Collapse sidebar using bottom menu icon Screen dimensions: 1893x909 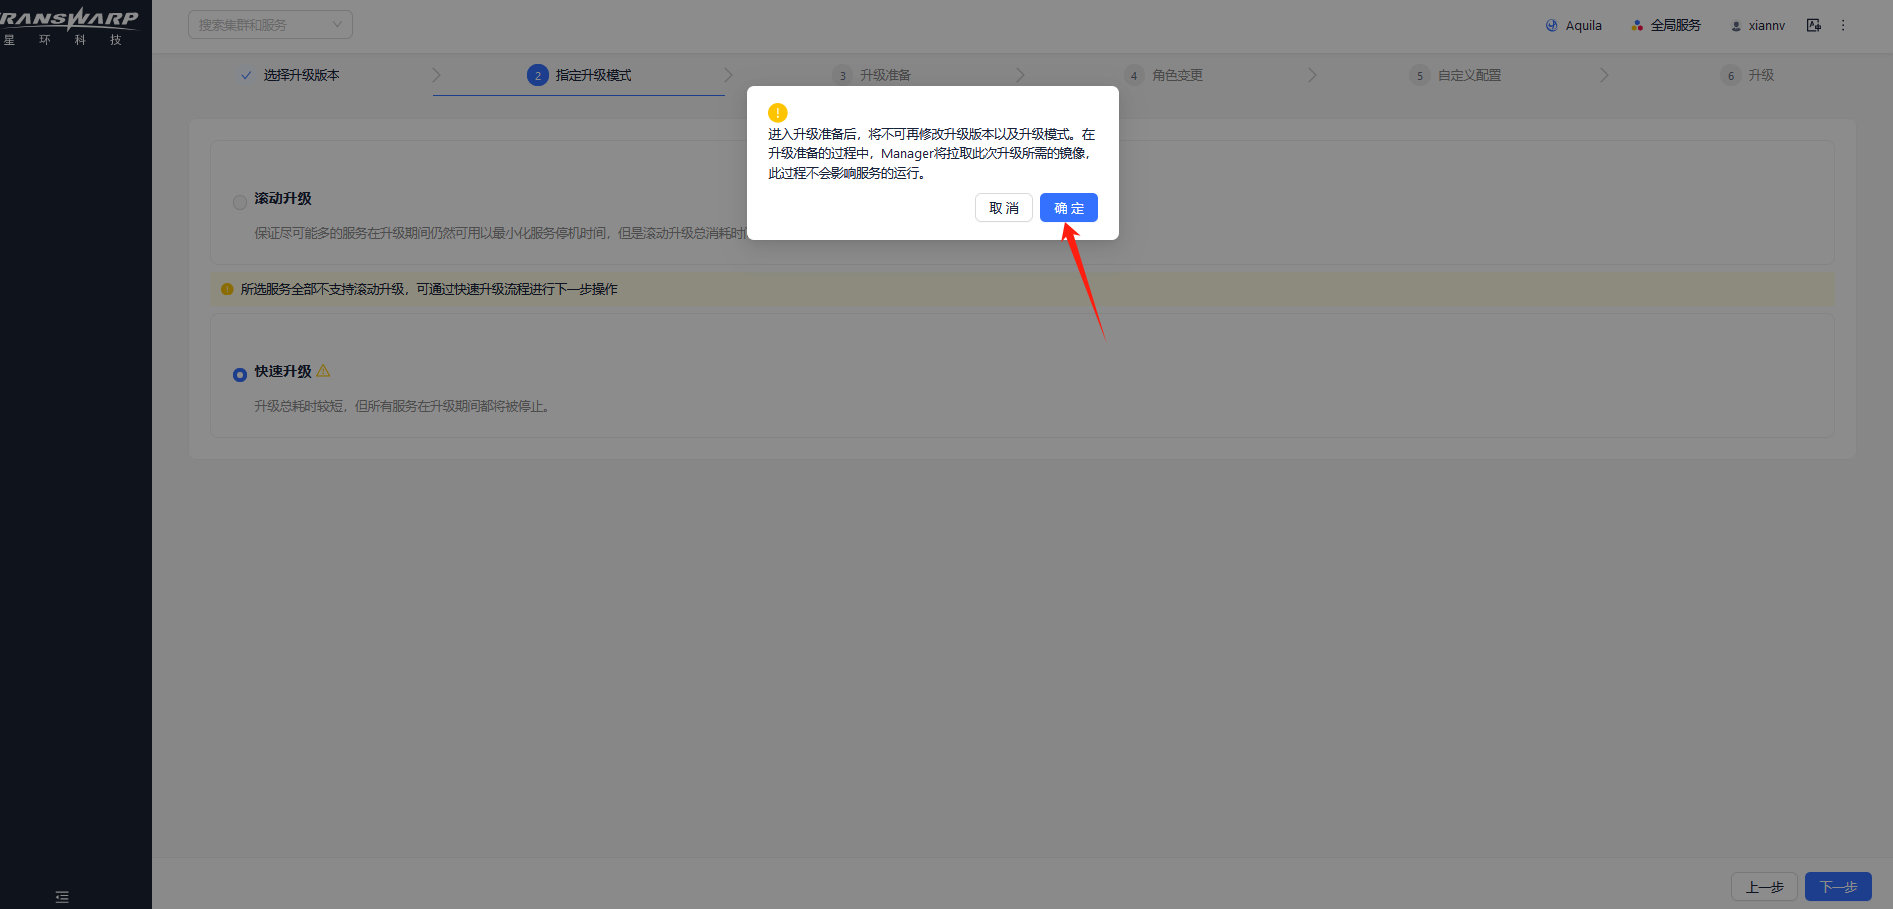tap(62, 897)
